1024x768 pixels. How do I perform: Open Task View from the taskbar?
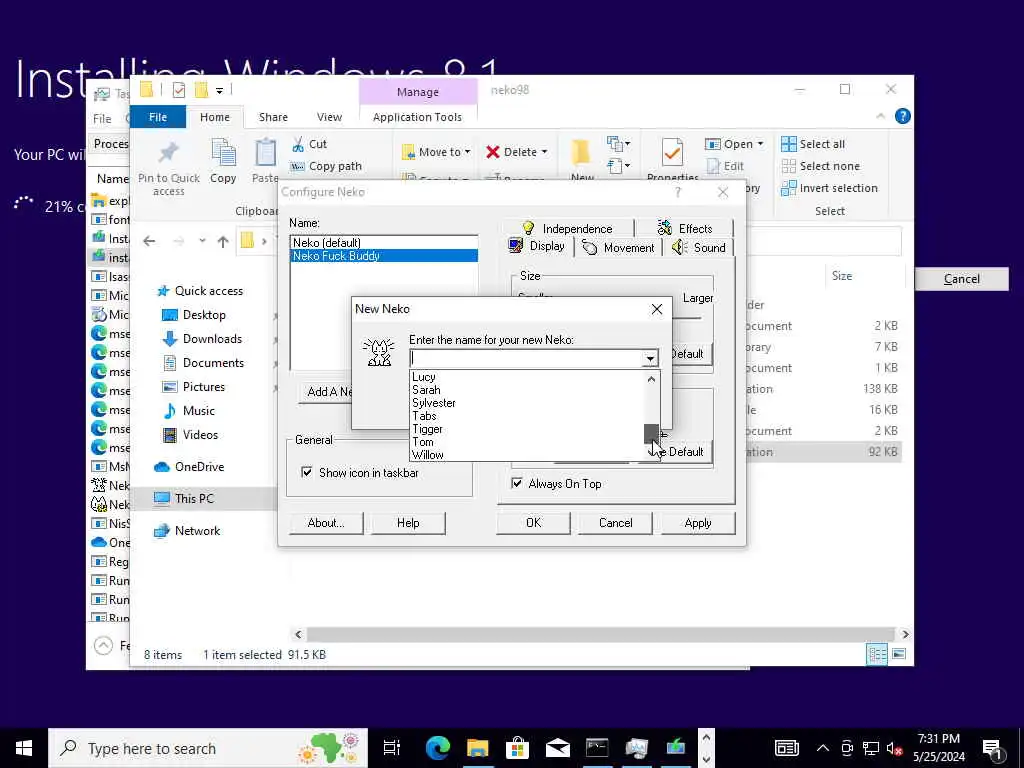391,748
